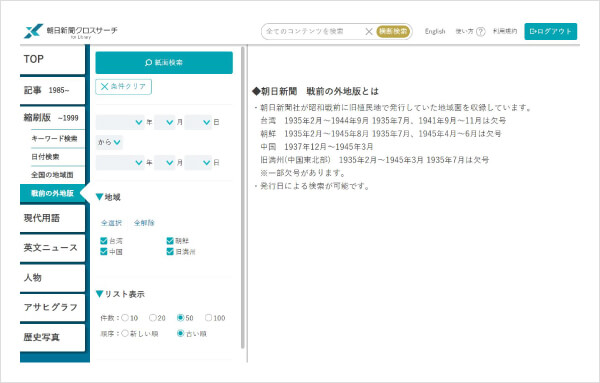Open the アサヒグラフ tab

pos(52,307)
